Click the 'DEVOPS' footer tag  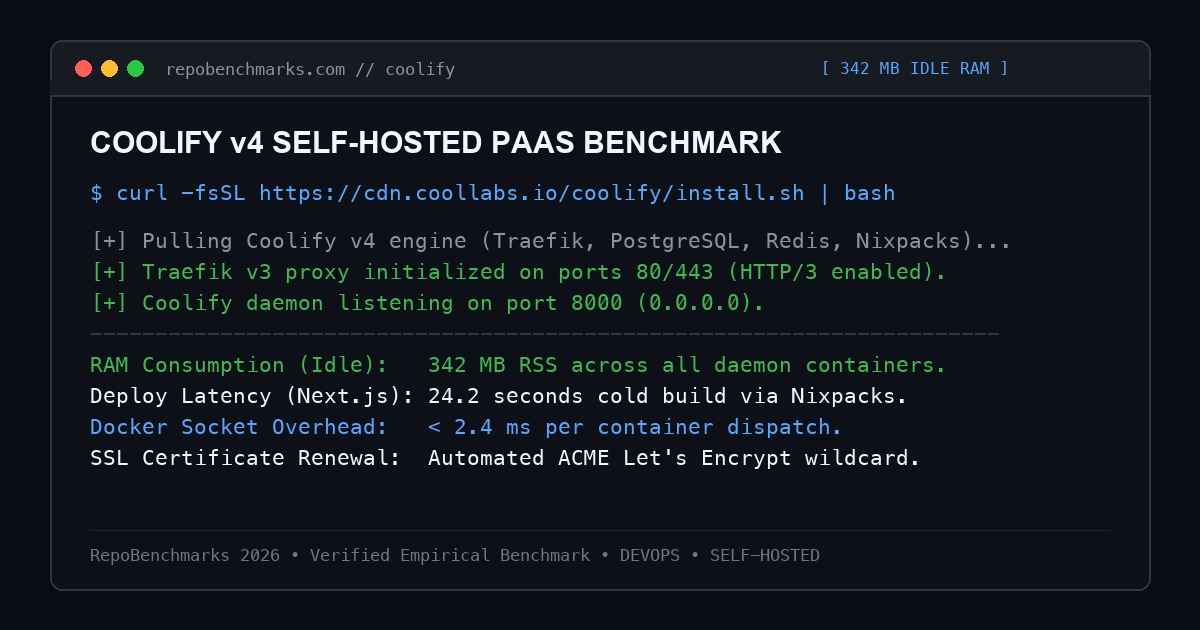[650, 555]
